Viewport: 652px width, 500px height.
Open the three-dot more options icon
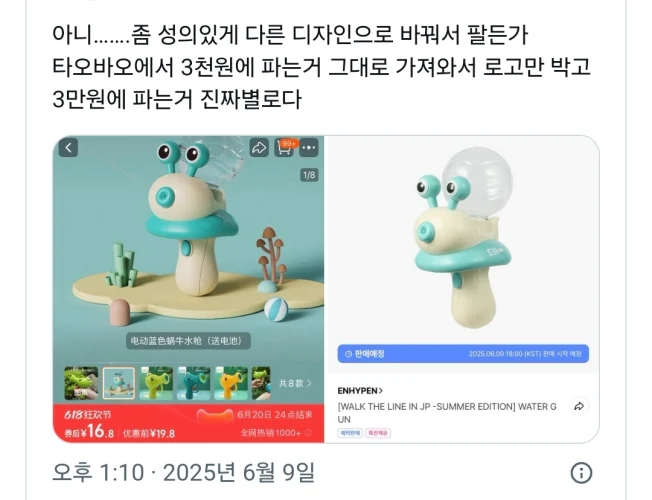click(309, 148)
